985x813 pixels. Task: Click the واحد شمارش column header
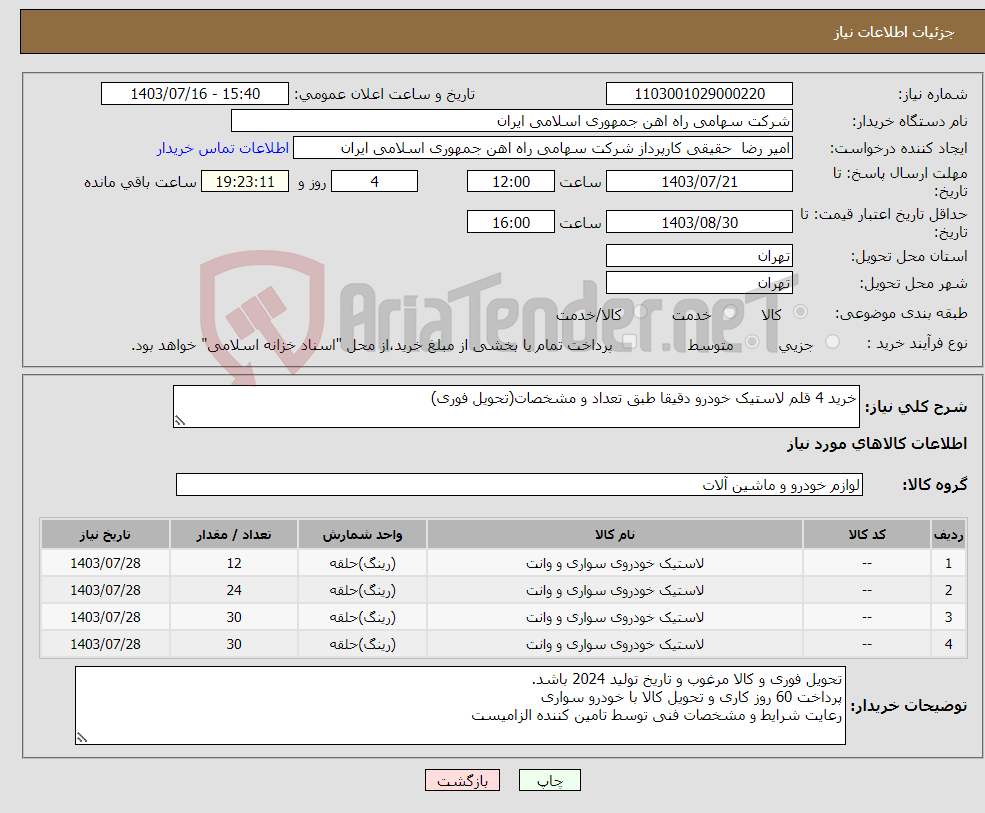pos(362,535)
